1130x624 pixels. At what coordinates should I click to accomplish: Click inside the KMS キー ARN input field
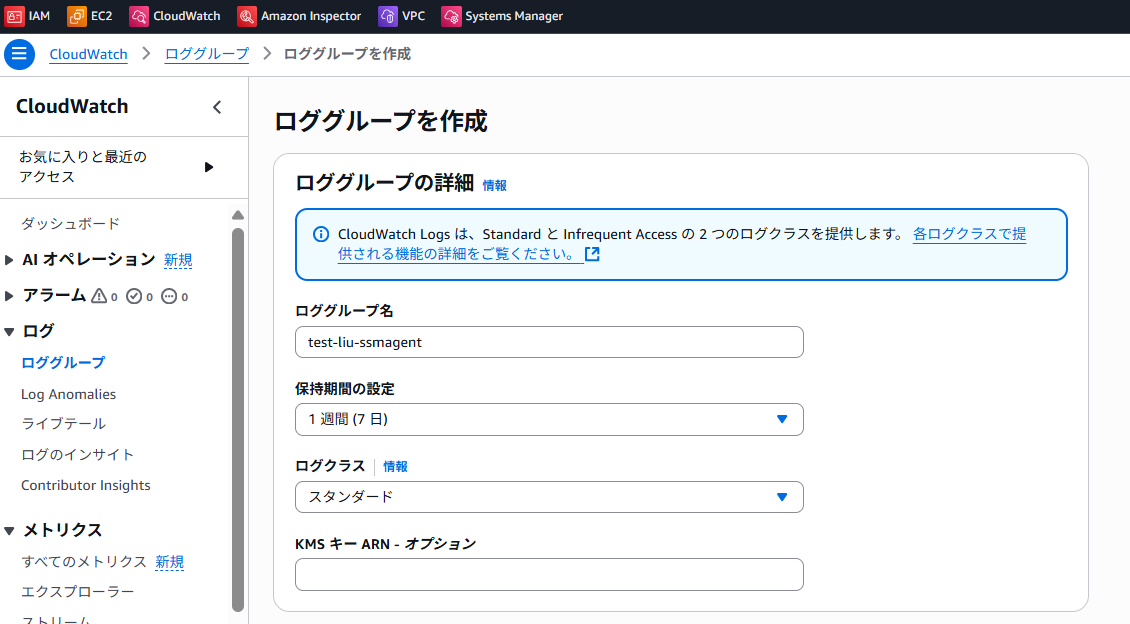click(549, 574)
